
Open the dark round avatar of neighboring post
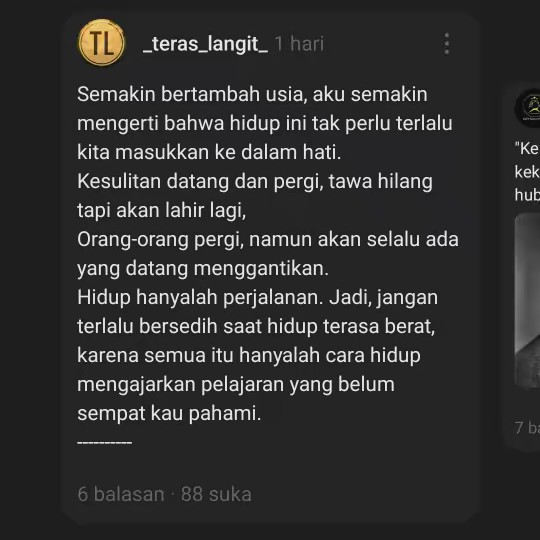(529, 108)
